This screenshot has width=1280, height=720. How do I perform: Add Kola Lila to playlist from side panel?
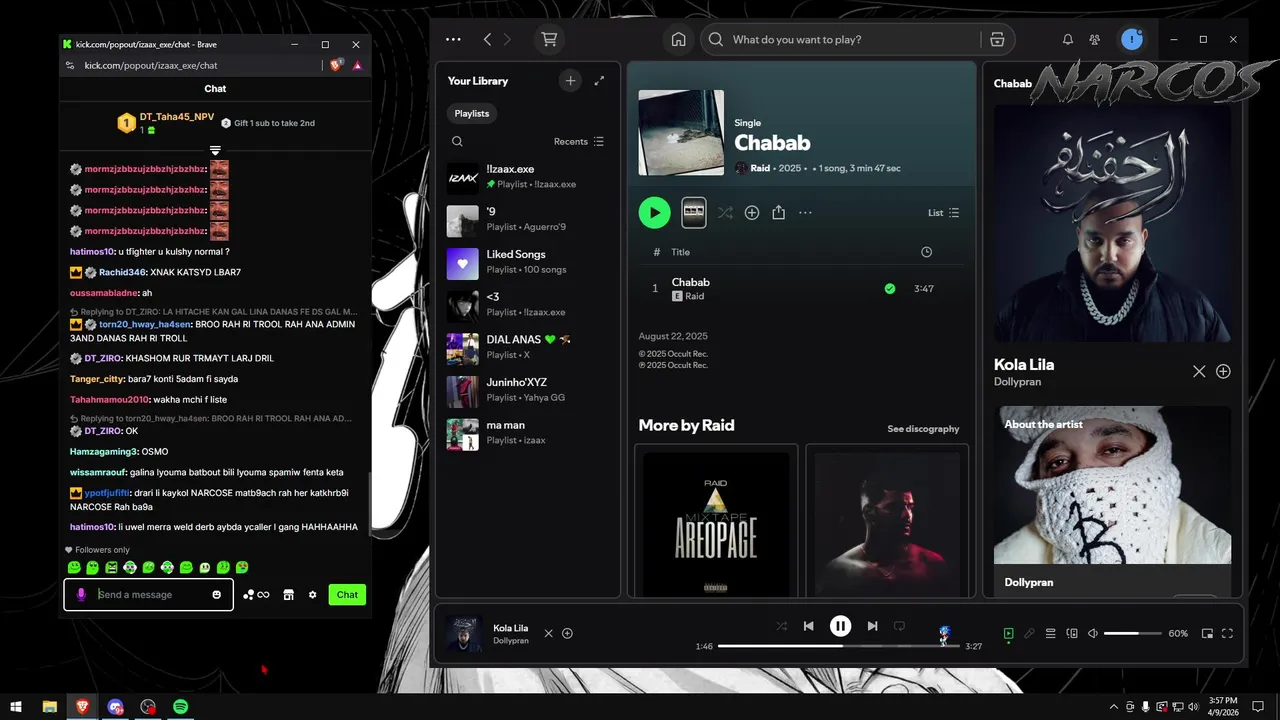[1223, 371]
